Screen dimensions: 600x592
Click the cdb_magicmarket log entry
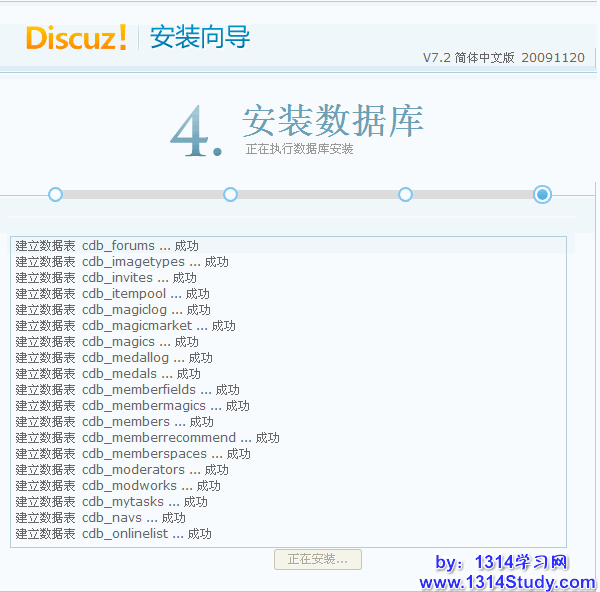125,326
